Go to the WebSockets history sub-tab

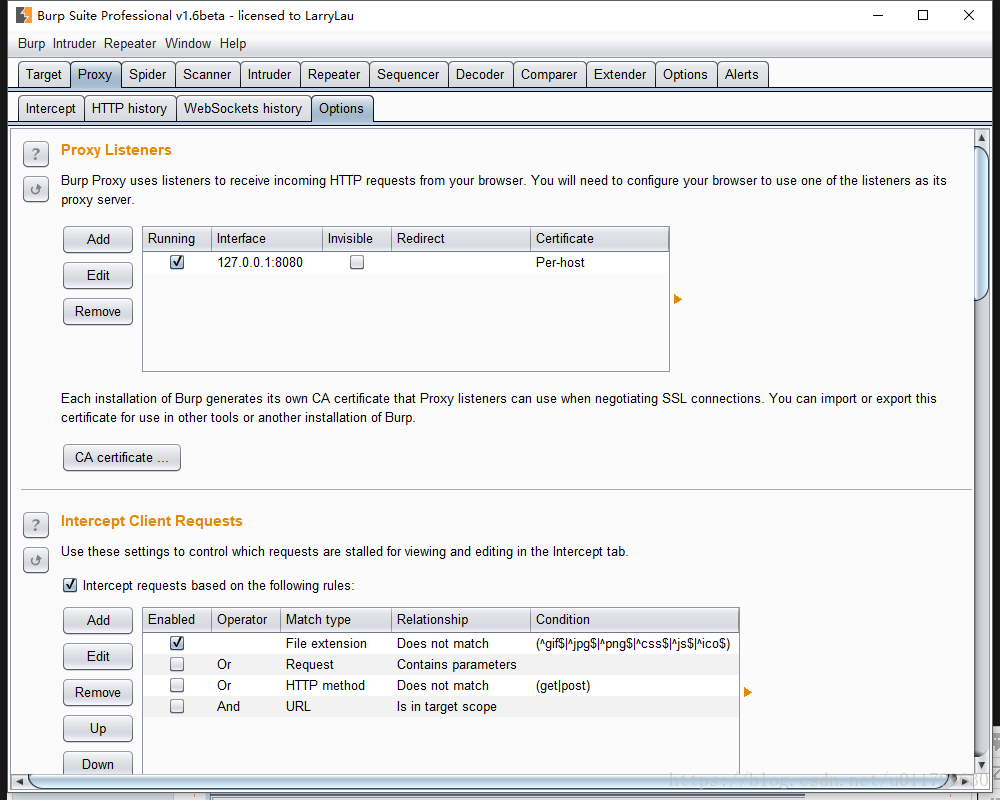[243, 108]
